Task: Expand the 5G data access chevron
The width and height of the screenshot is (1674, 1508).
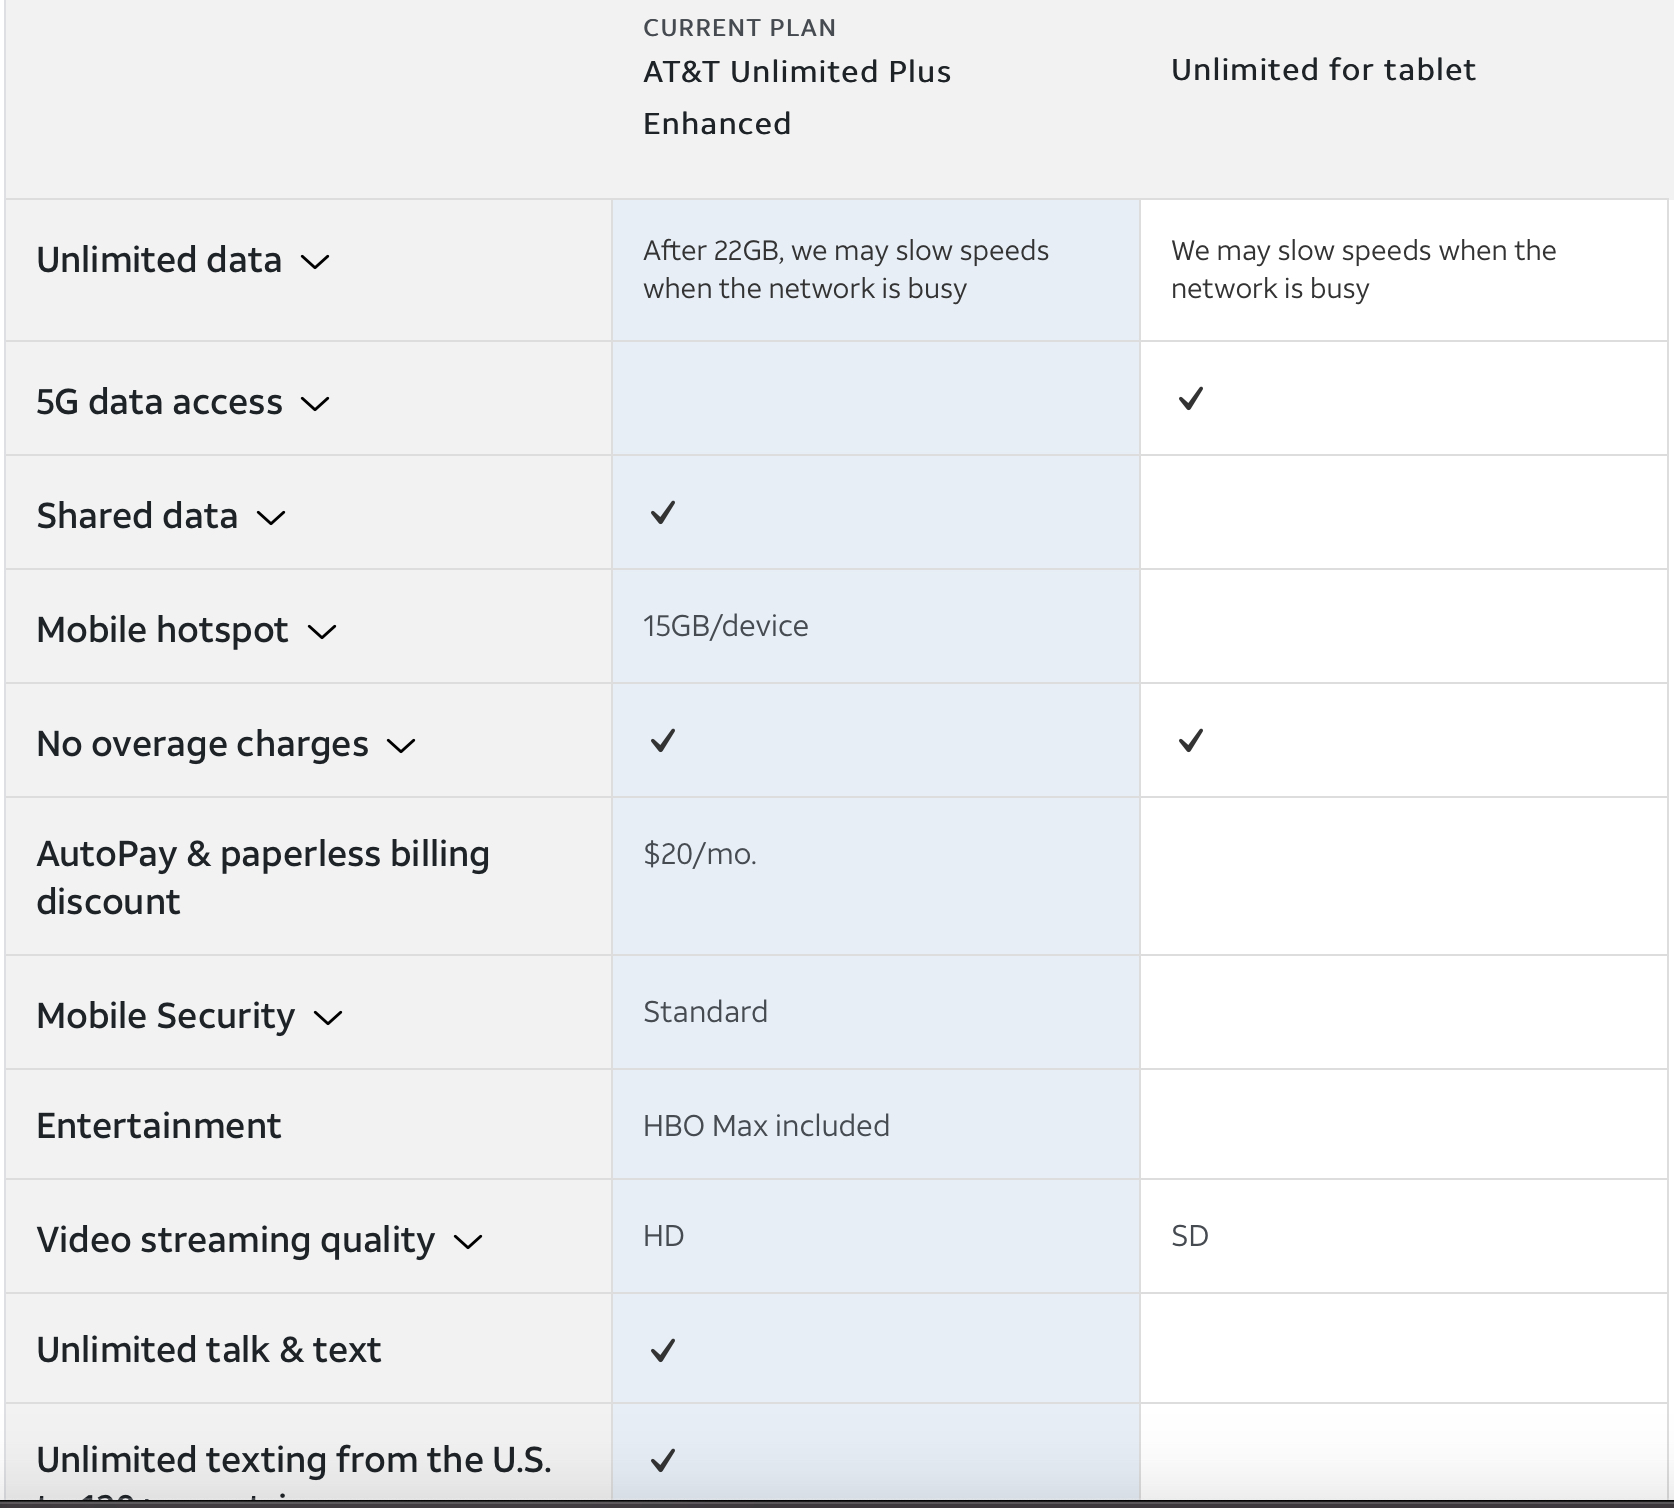Action: click(315, 404)
